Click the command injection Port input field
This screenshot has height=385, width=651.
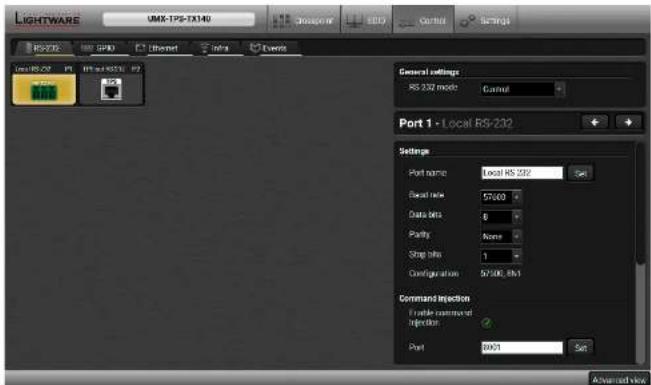coord(522,347)
